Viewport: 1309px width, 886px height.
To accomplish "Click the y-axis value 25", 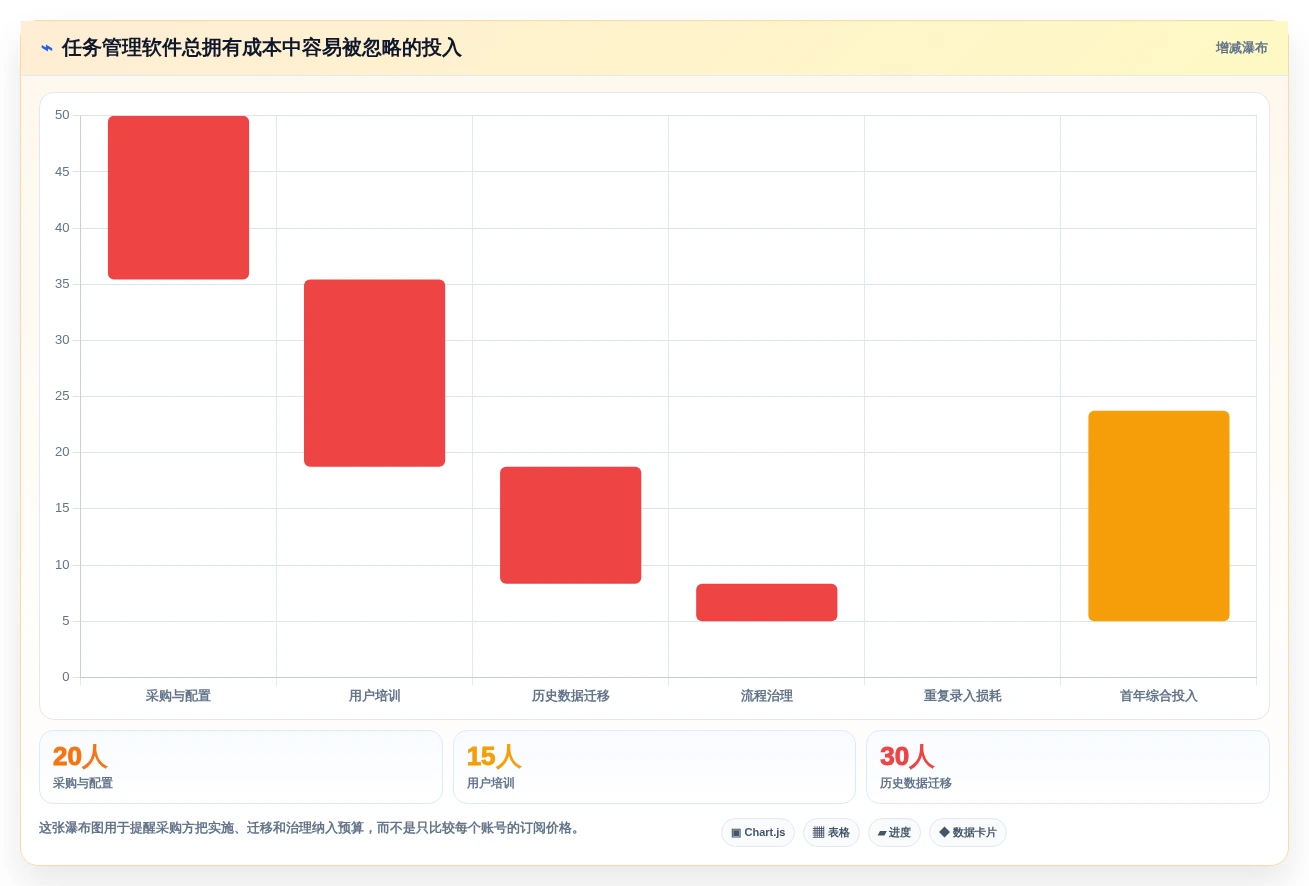I will click(x=62, y=396).
